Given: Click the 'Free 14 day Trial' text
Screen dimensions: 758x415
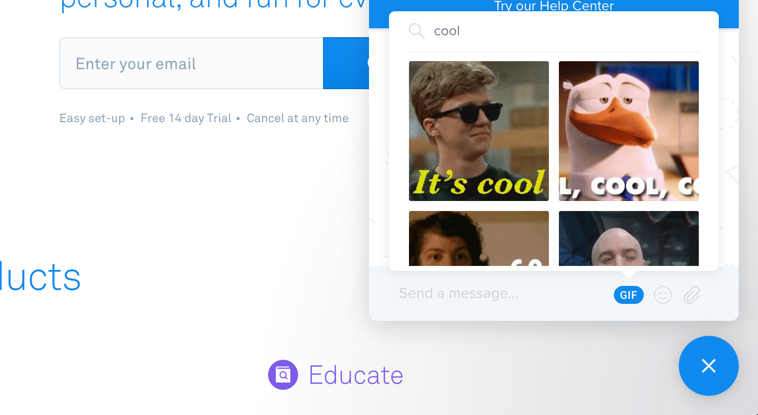Looking at the screenshot, I should point(186,119).
